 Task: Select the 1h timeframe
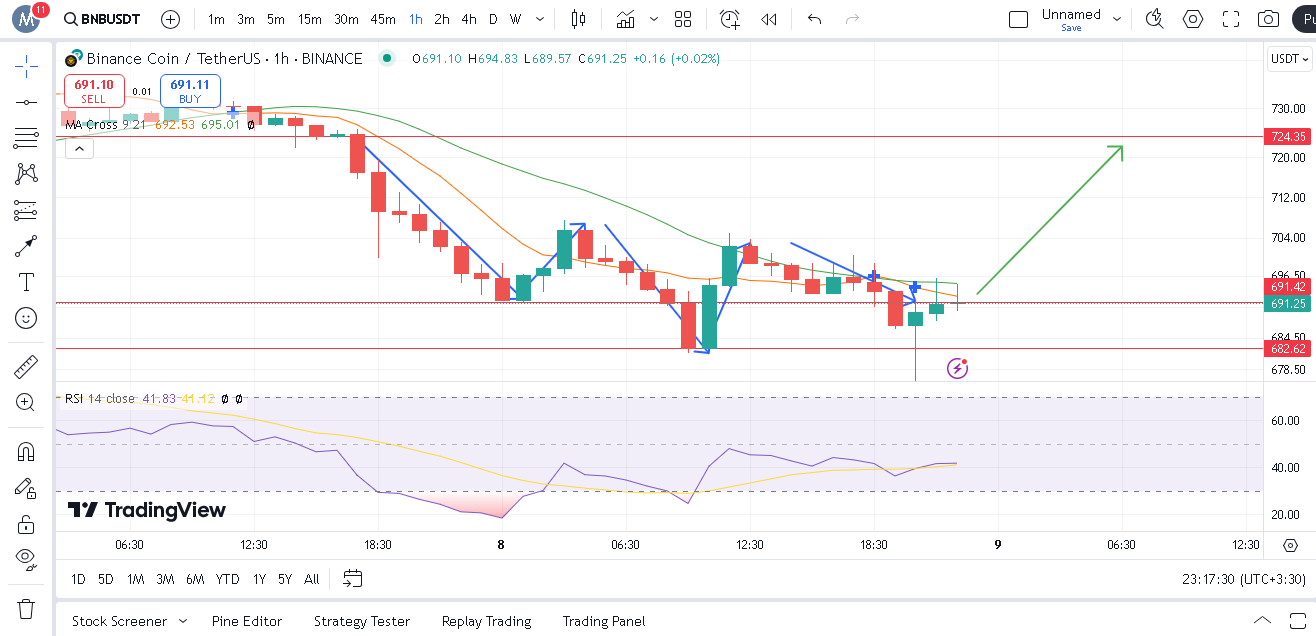[x=416, y=19]
